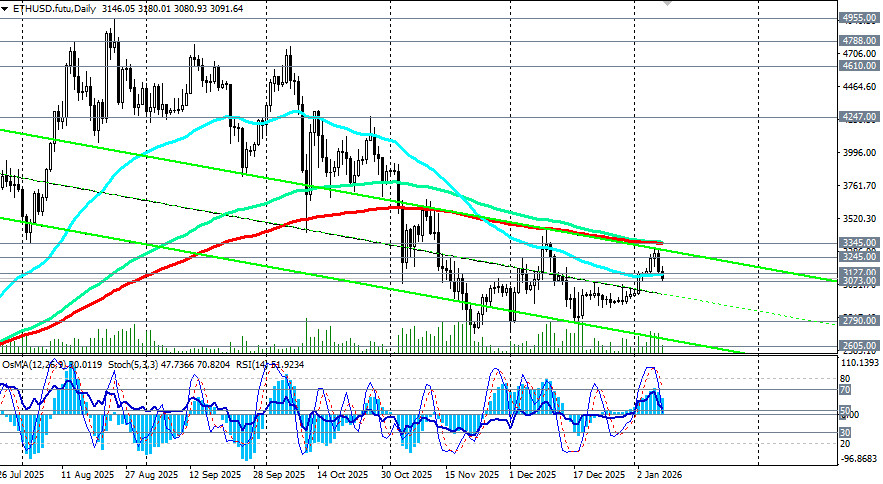883x484 pixels.
Task: Select the 2790.00 price level label
Action: click(858, 321)
